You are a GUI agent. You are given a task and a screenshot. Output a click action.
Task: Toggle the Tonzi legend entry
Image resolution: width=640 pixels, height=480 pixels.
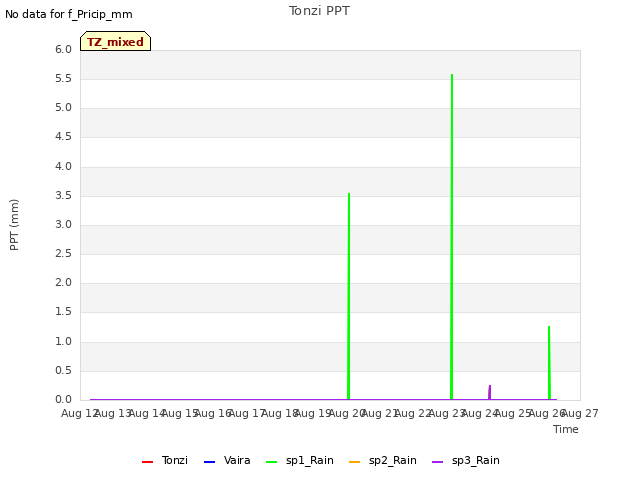pos(165,461)
